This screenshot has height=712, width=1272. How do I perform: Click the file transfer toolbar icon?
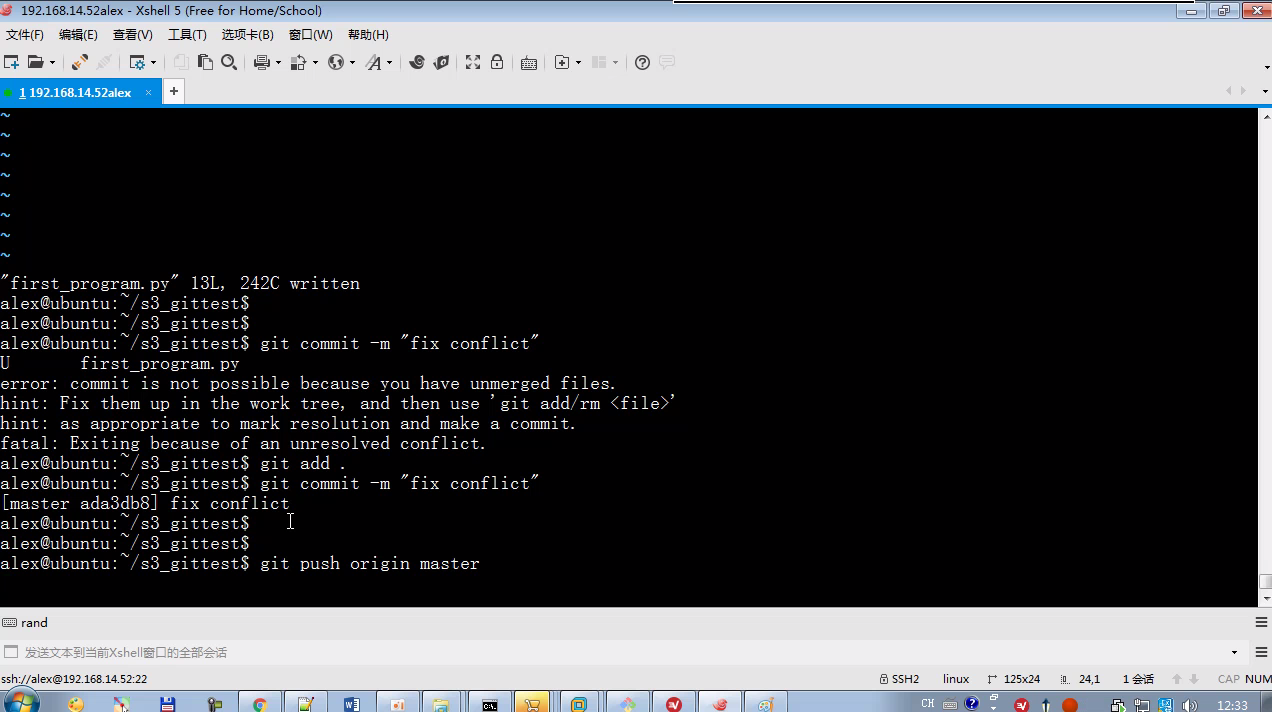click(298, 62)
